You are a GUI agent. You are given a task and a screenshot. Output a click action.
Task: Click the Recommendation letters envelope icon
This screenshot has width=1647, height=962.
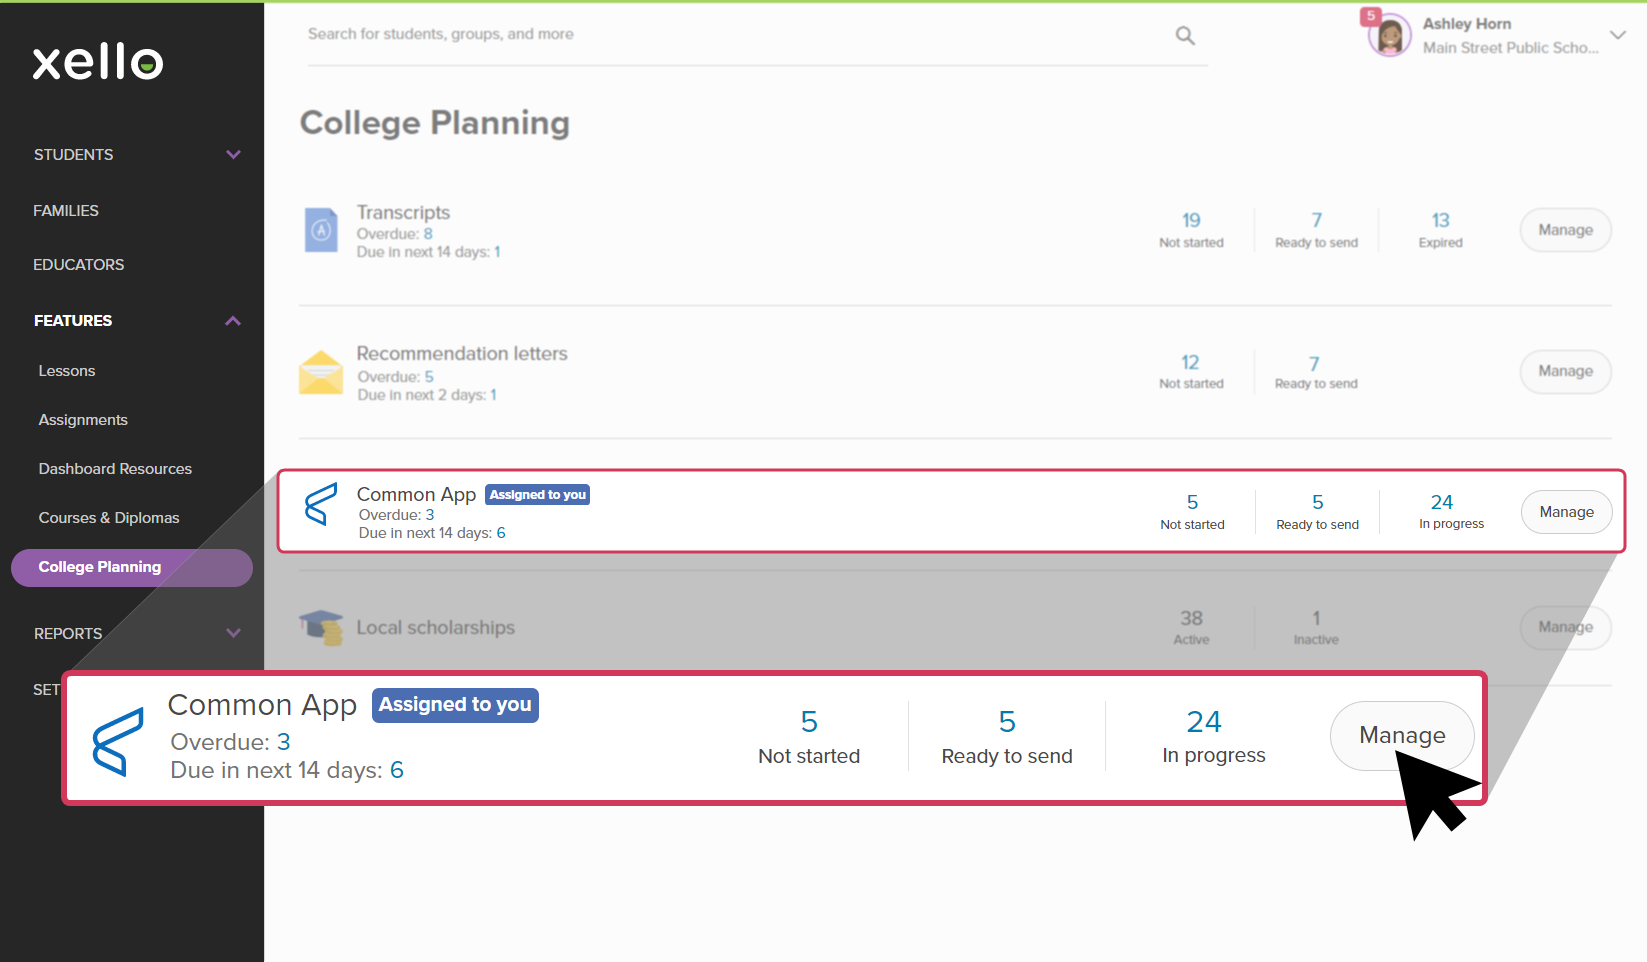tap(321, 372)
